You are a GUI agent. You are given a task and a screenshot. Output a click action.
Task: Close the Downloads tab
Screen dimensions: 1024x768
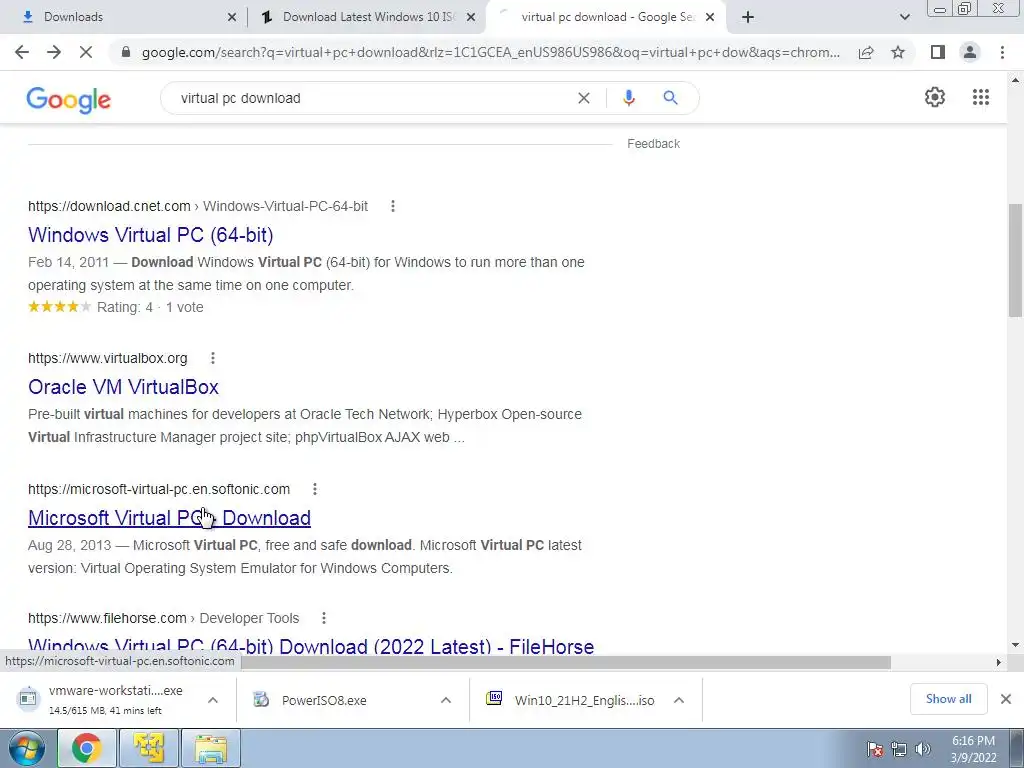point(232,17)
